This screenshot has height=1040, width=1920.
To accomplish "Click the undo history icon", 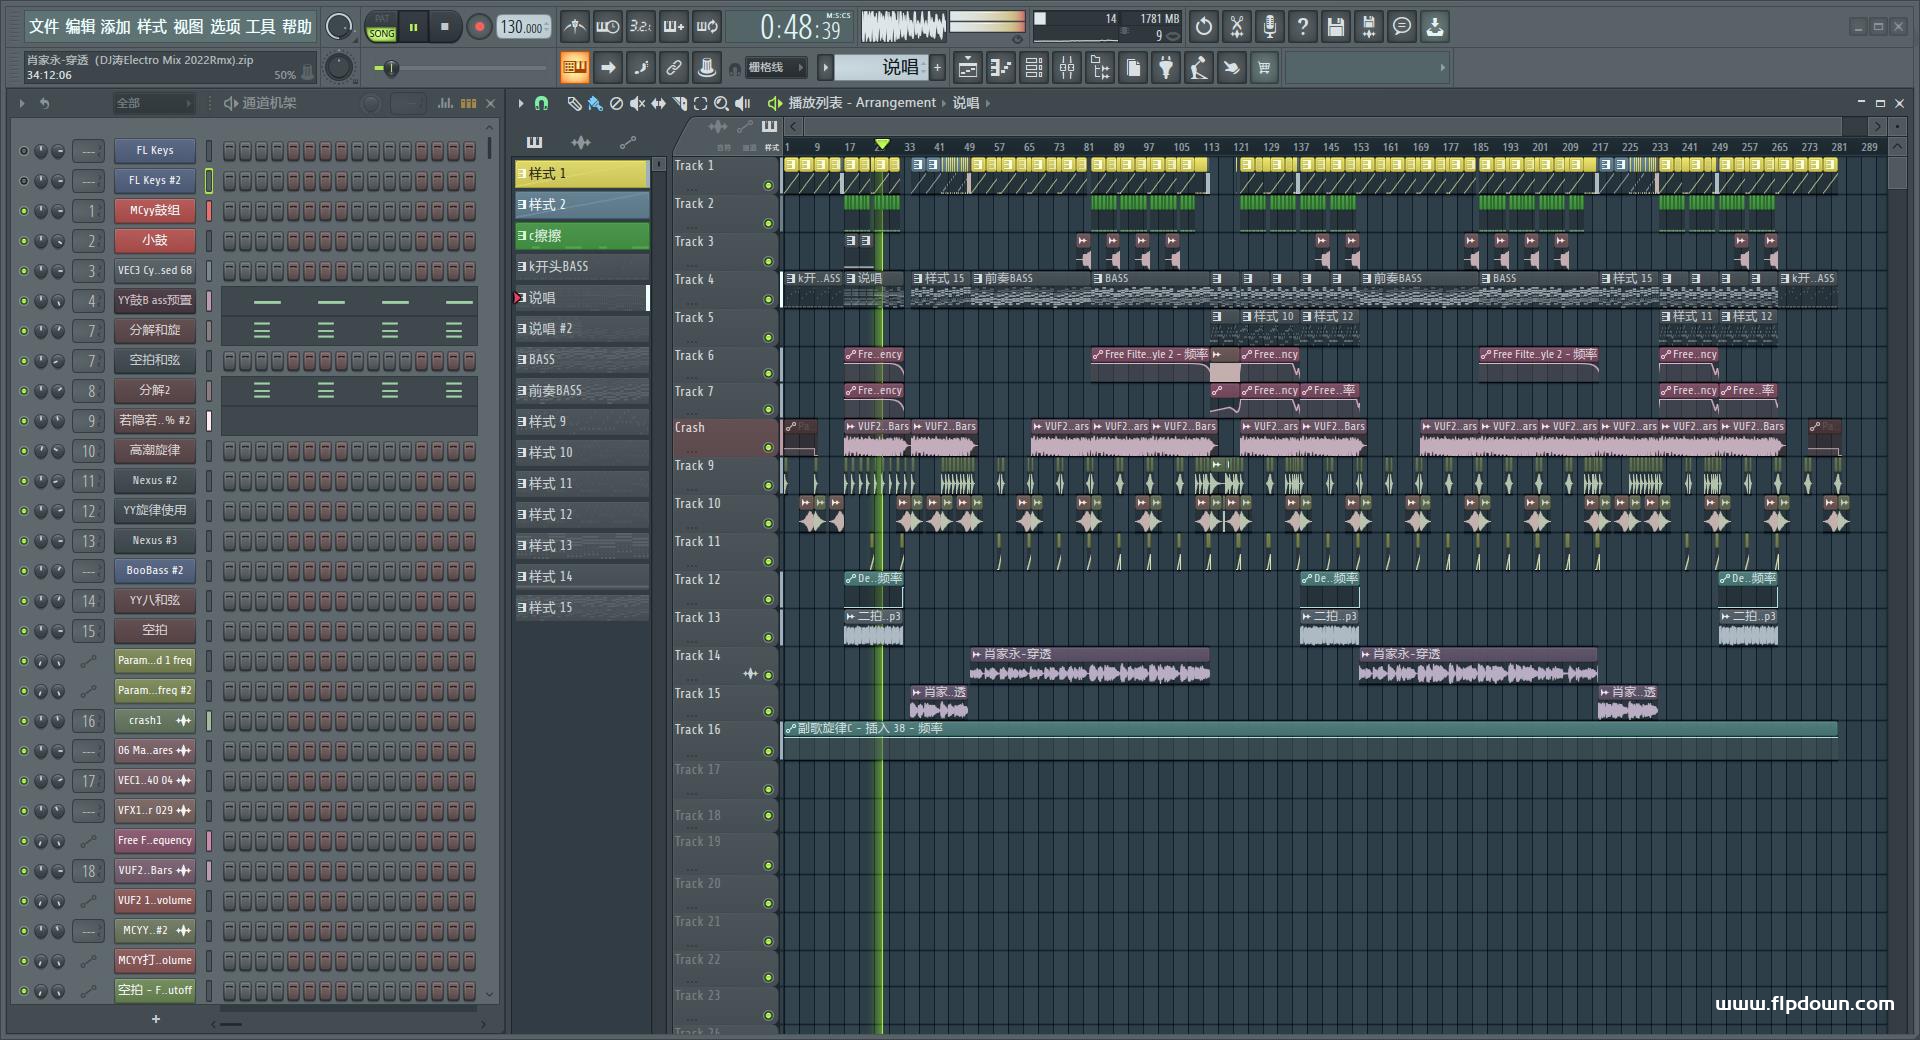I will [x=1204, y=27].
